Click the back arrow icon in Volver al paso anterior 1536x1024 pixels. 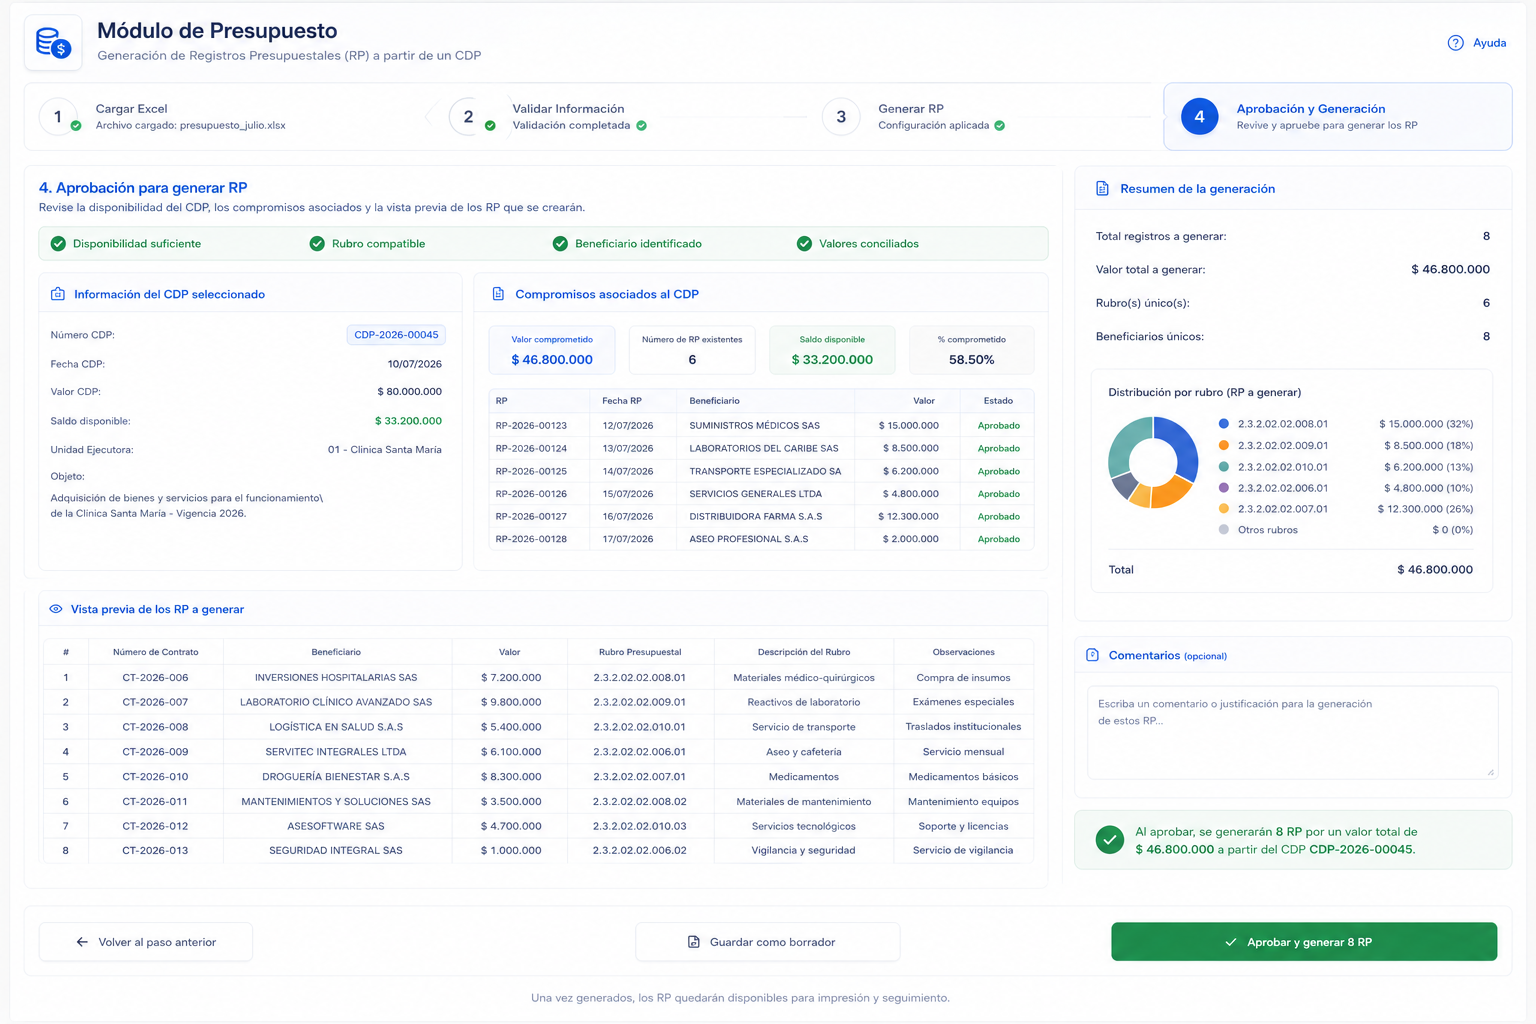click(x=82, y=942)
